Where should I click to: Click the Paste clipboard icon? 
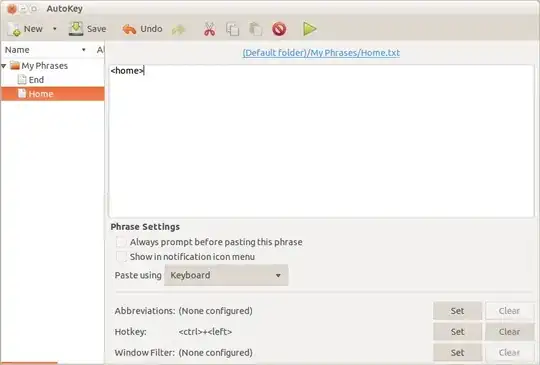(256, 29)
